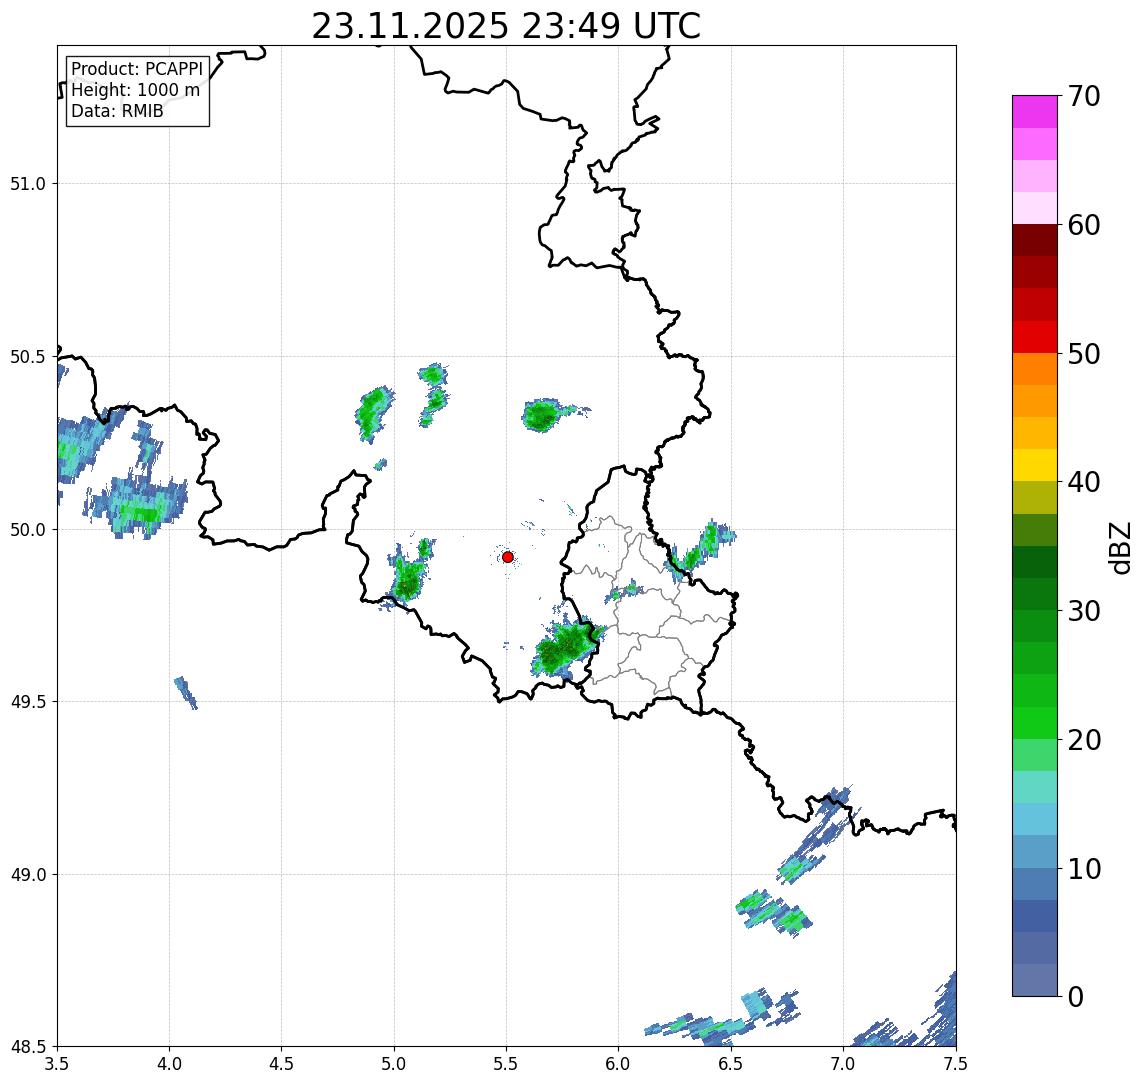Click the colorbar tick label 40
1145x1084 pixels.
[1084, 482]
